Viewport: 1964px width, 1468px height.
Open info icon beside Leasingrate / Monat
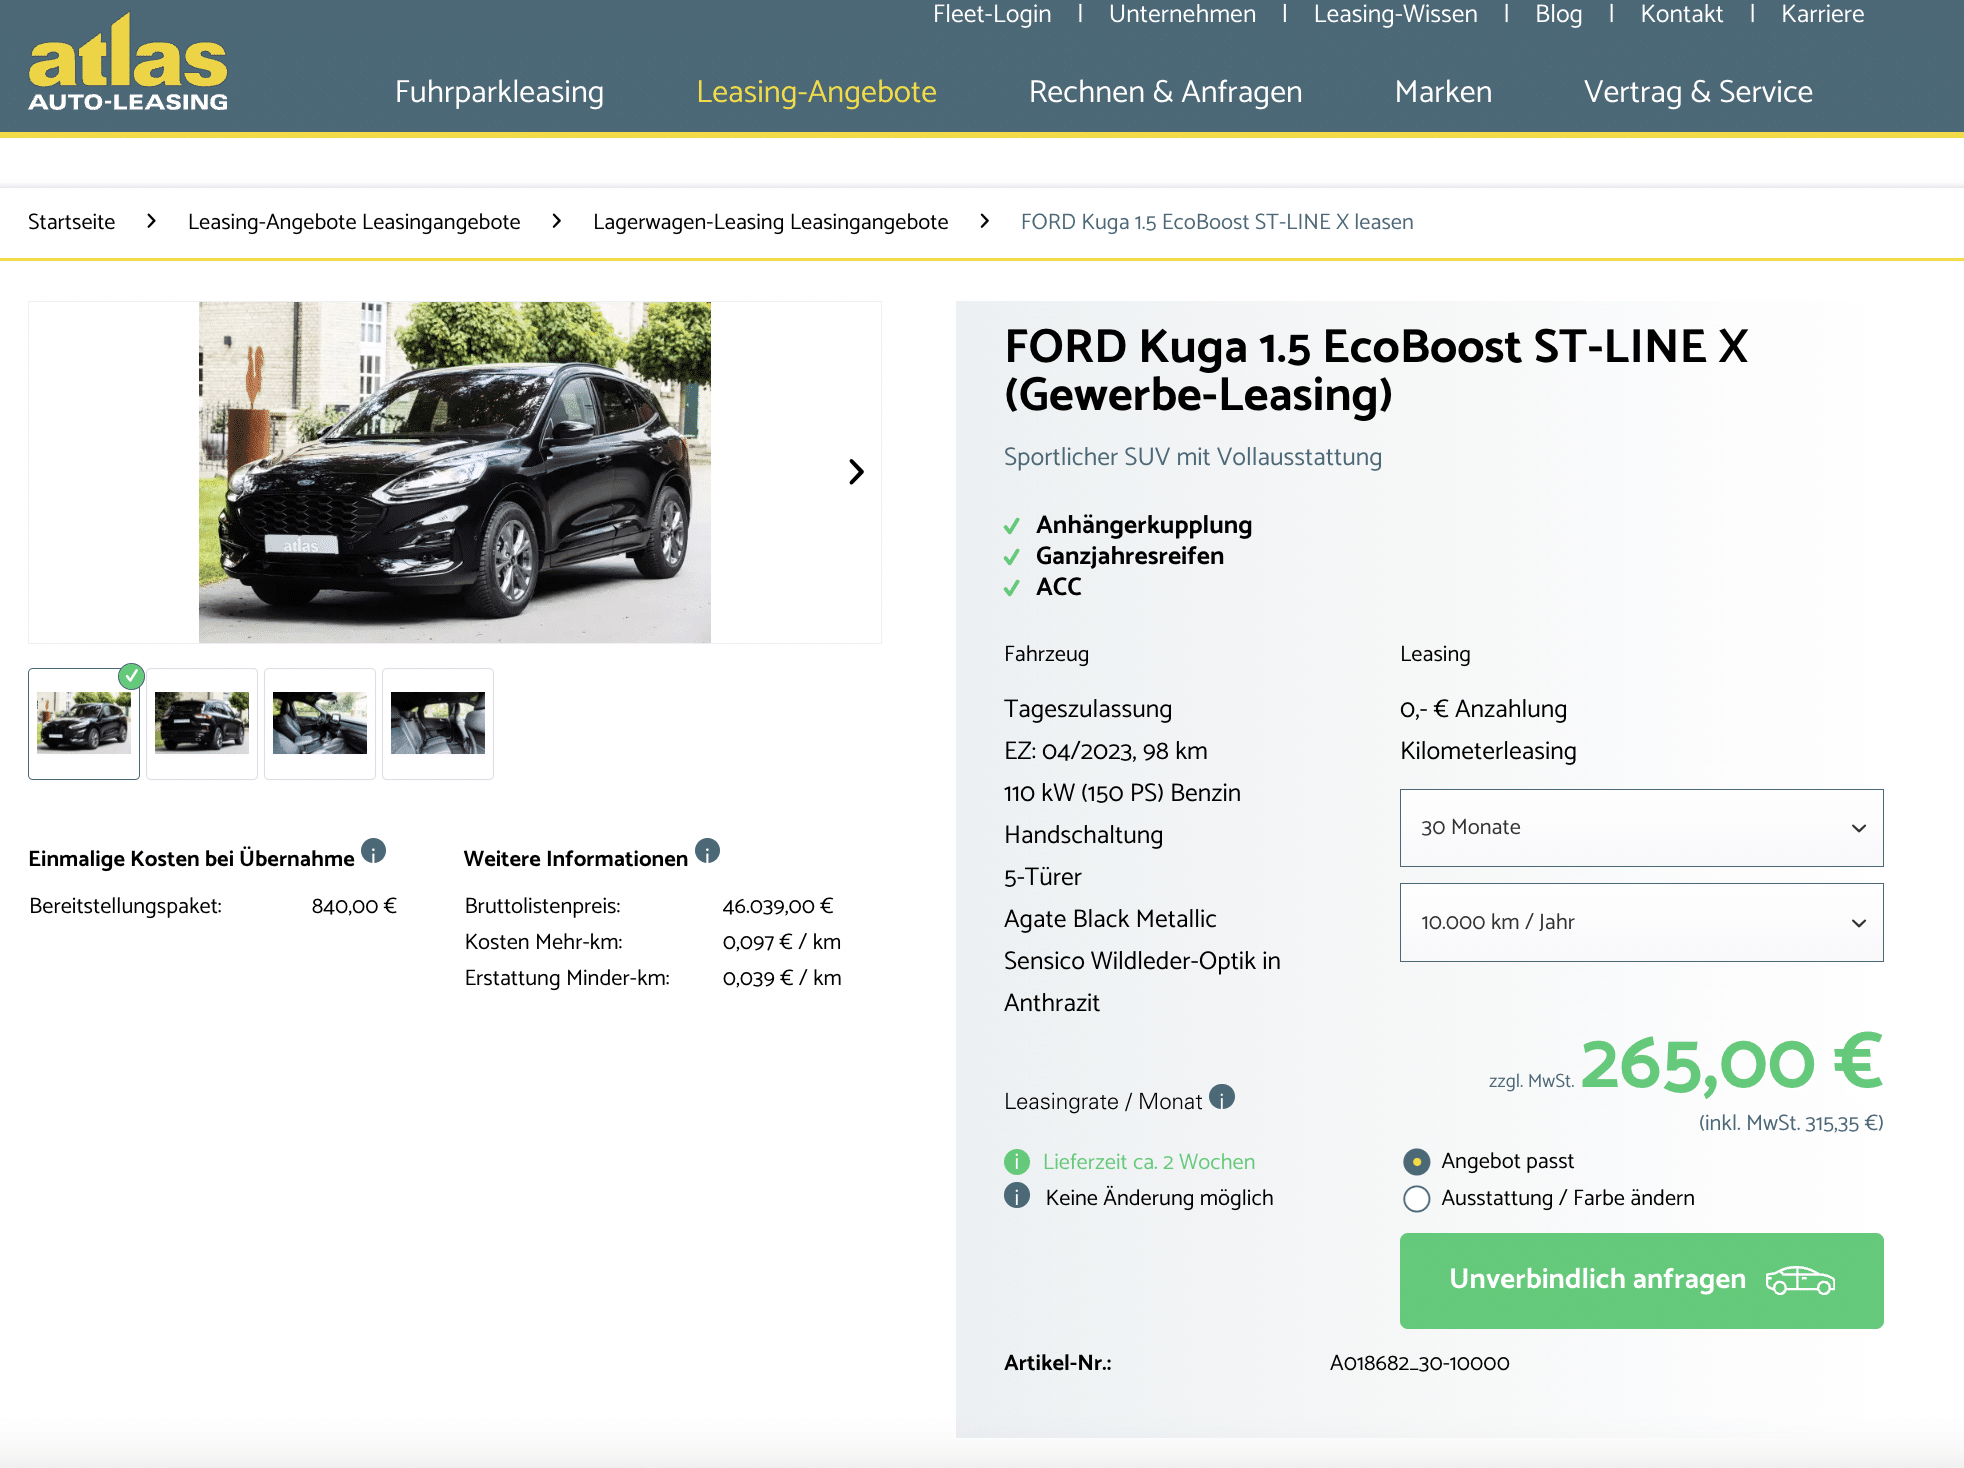(1222, 1097)
